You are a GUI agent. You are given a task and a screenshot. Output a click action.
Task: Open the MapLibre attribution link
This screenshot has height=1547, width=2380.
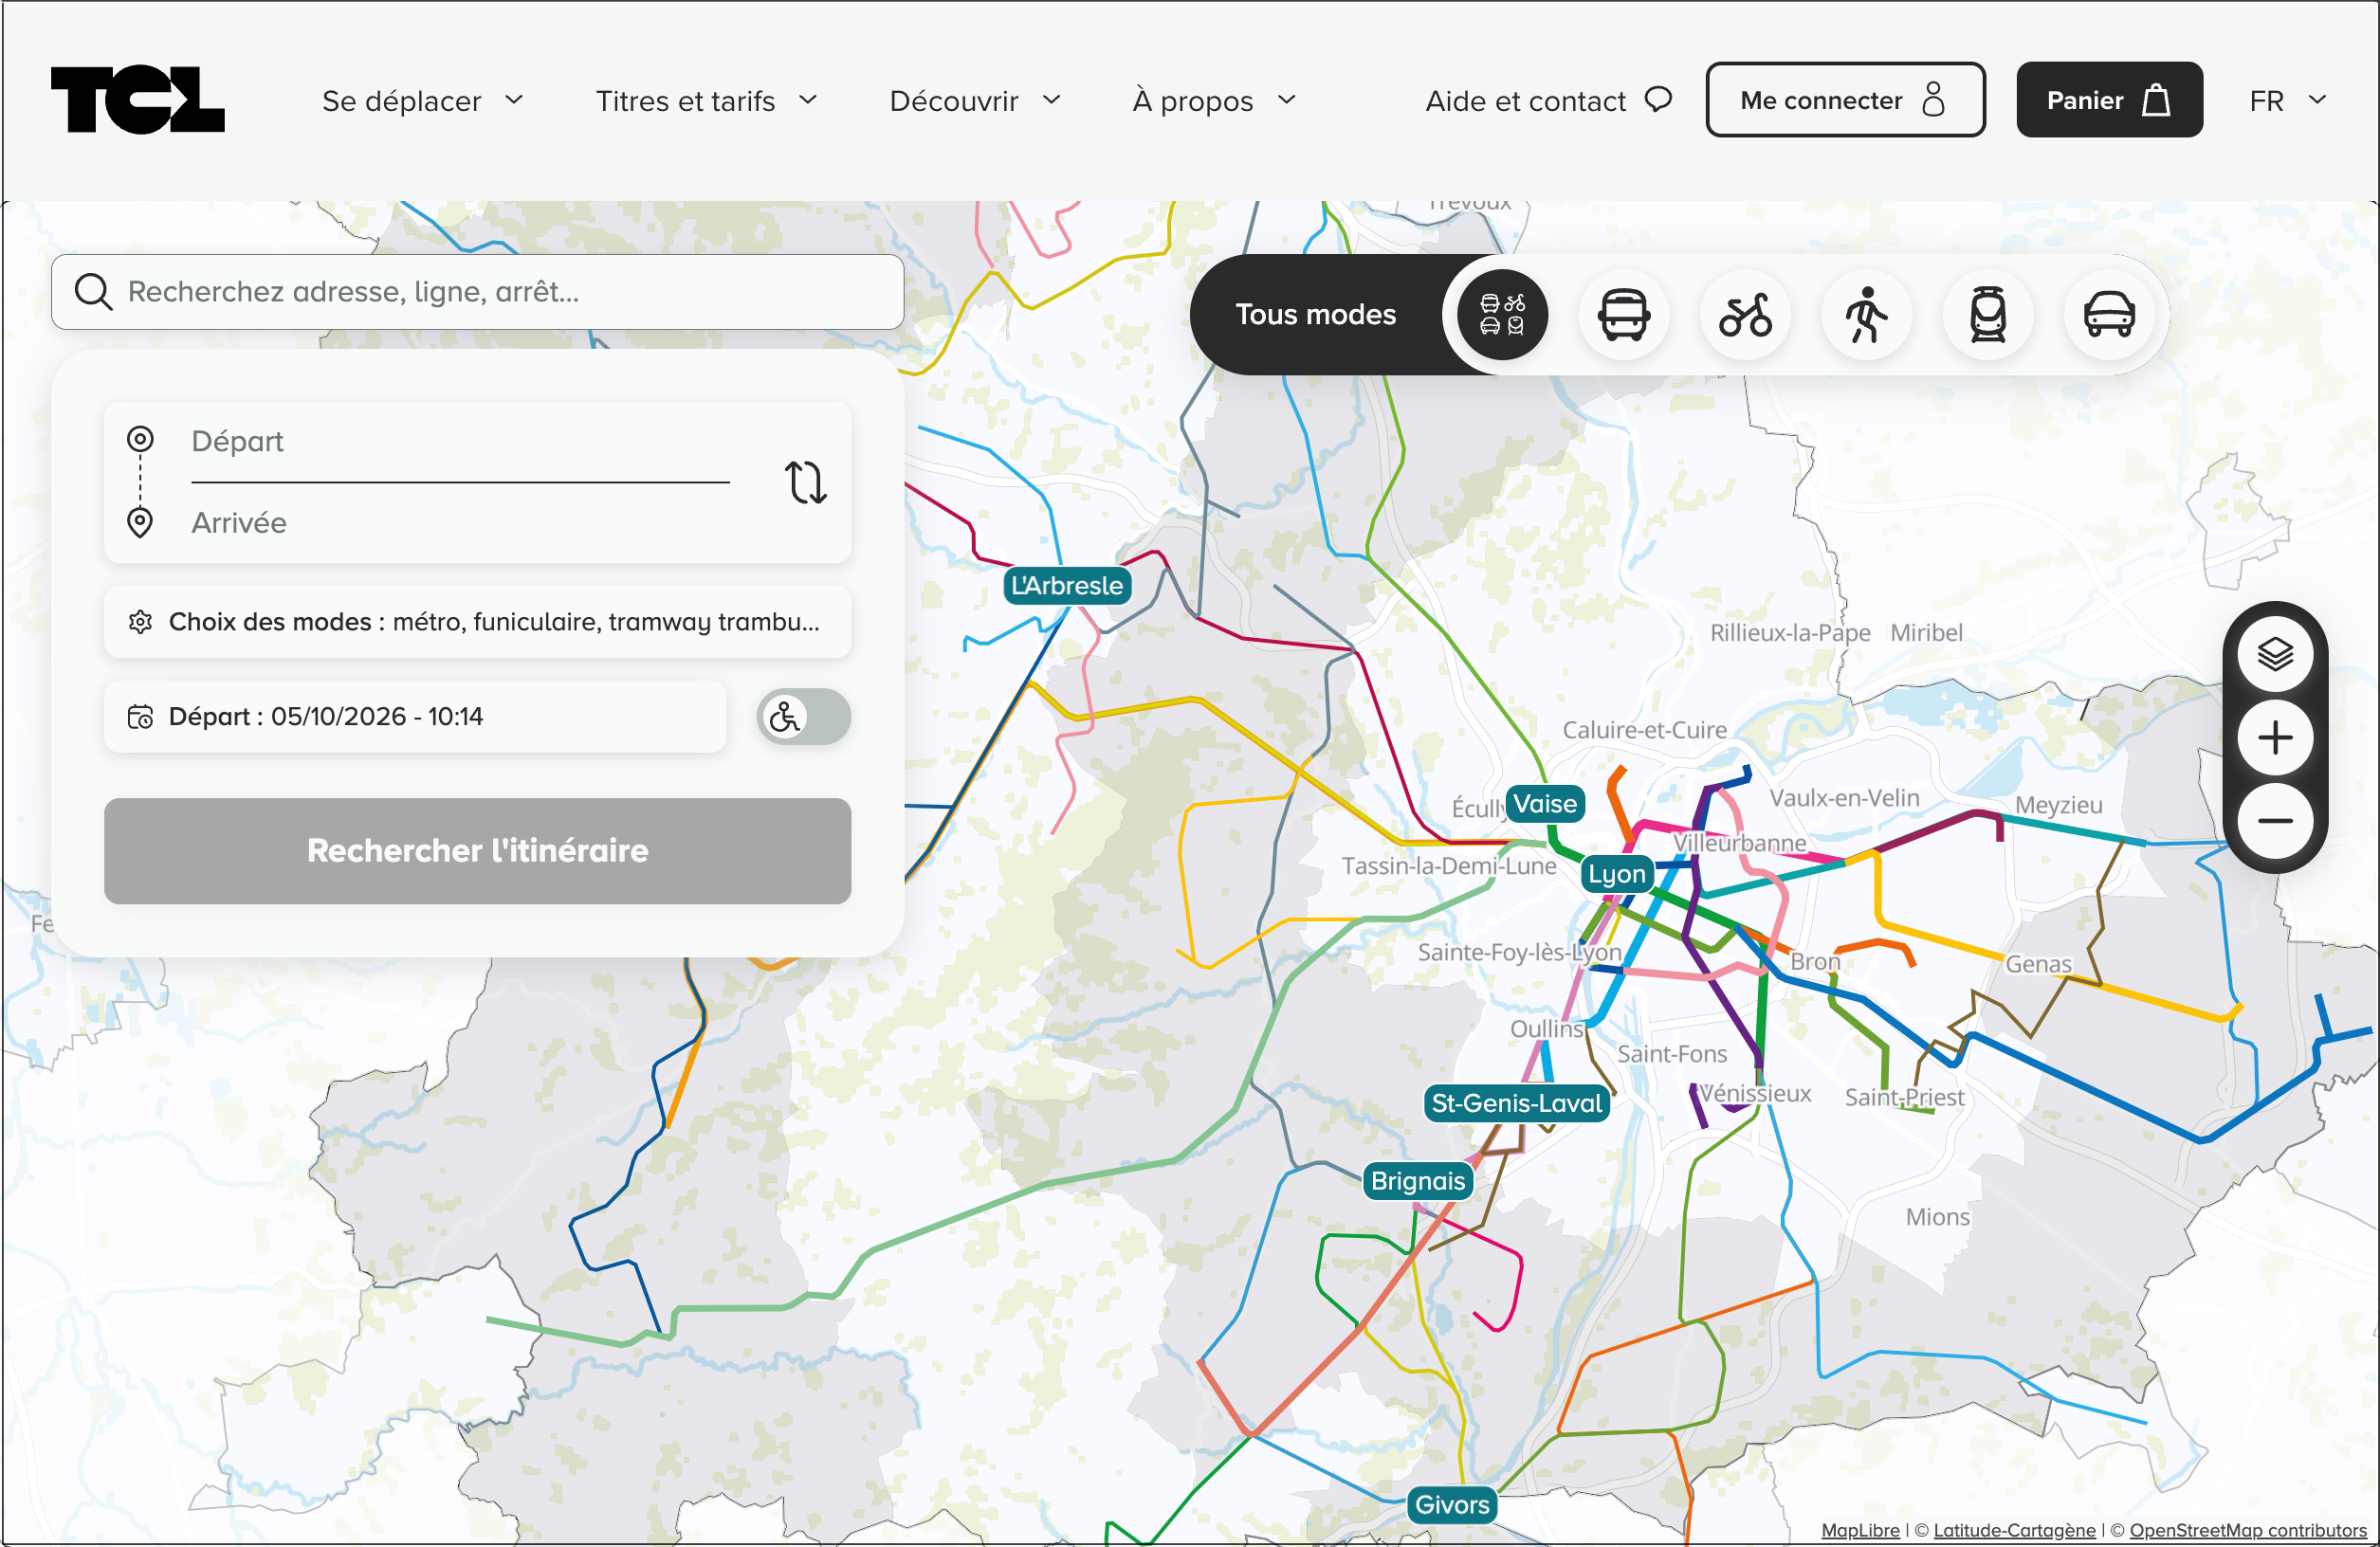[1860, 1530]
